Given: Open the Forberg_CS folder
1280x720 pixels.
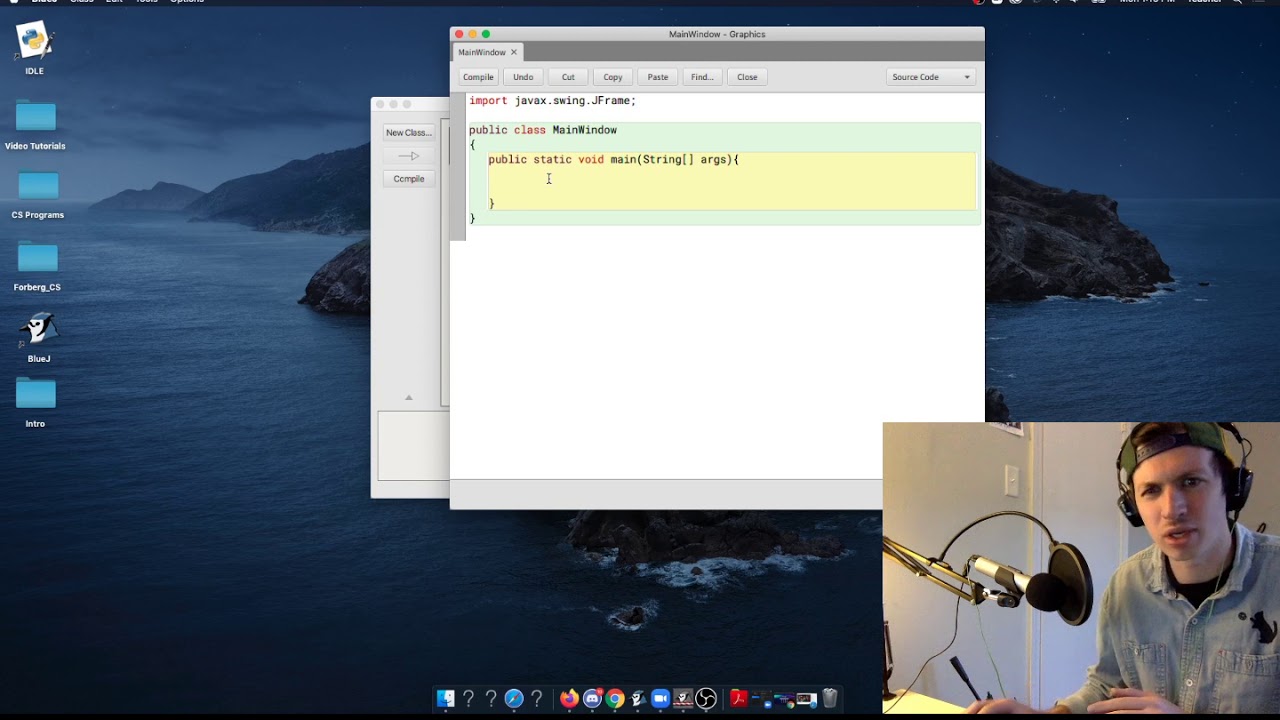Looking at the screenshot, I should (38, 258).
